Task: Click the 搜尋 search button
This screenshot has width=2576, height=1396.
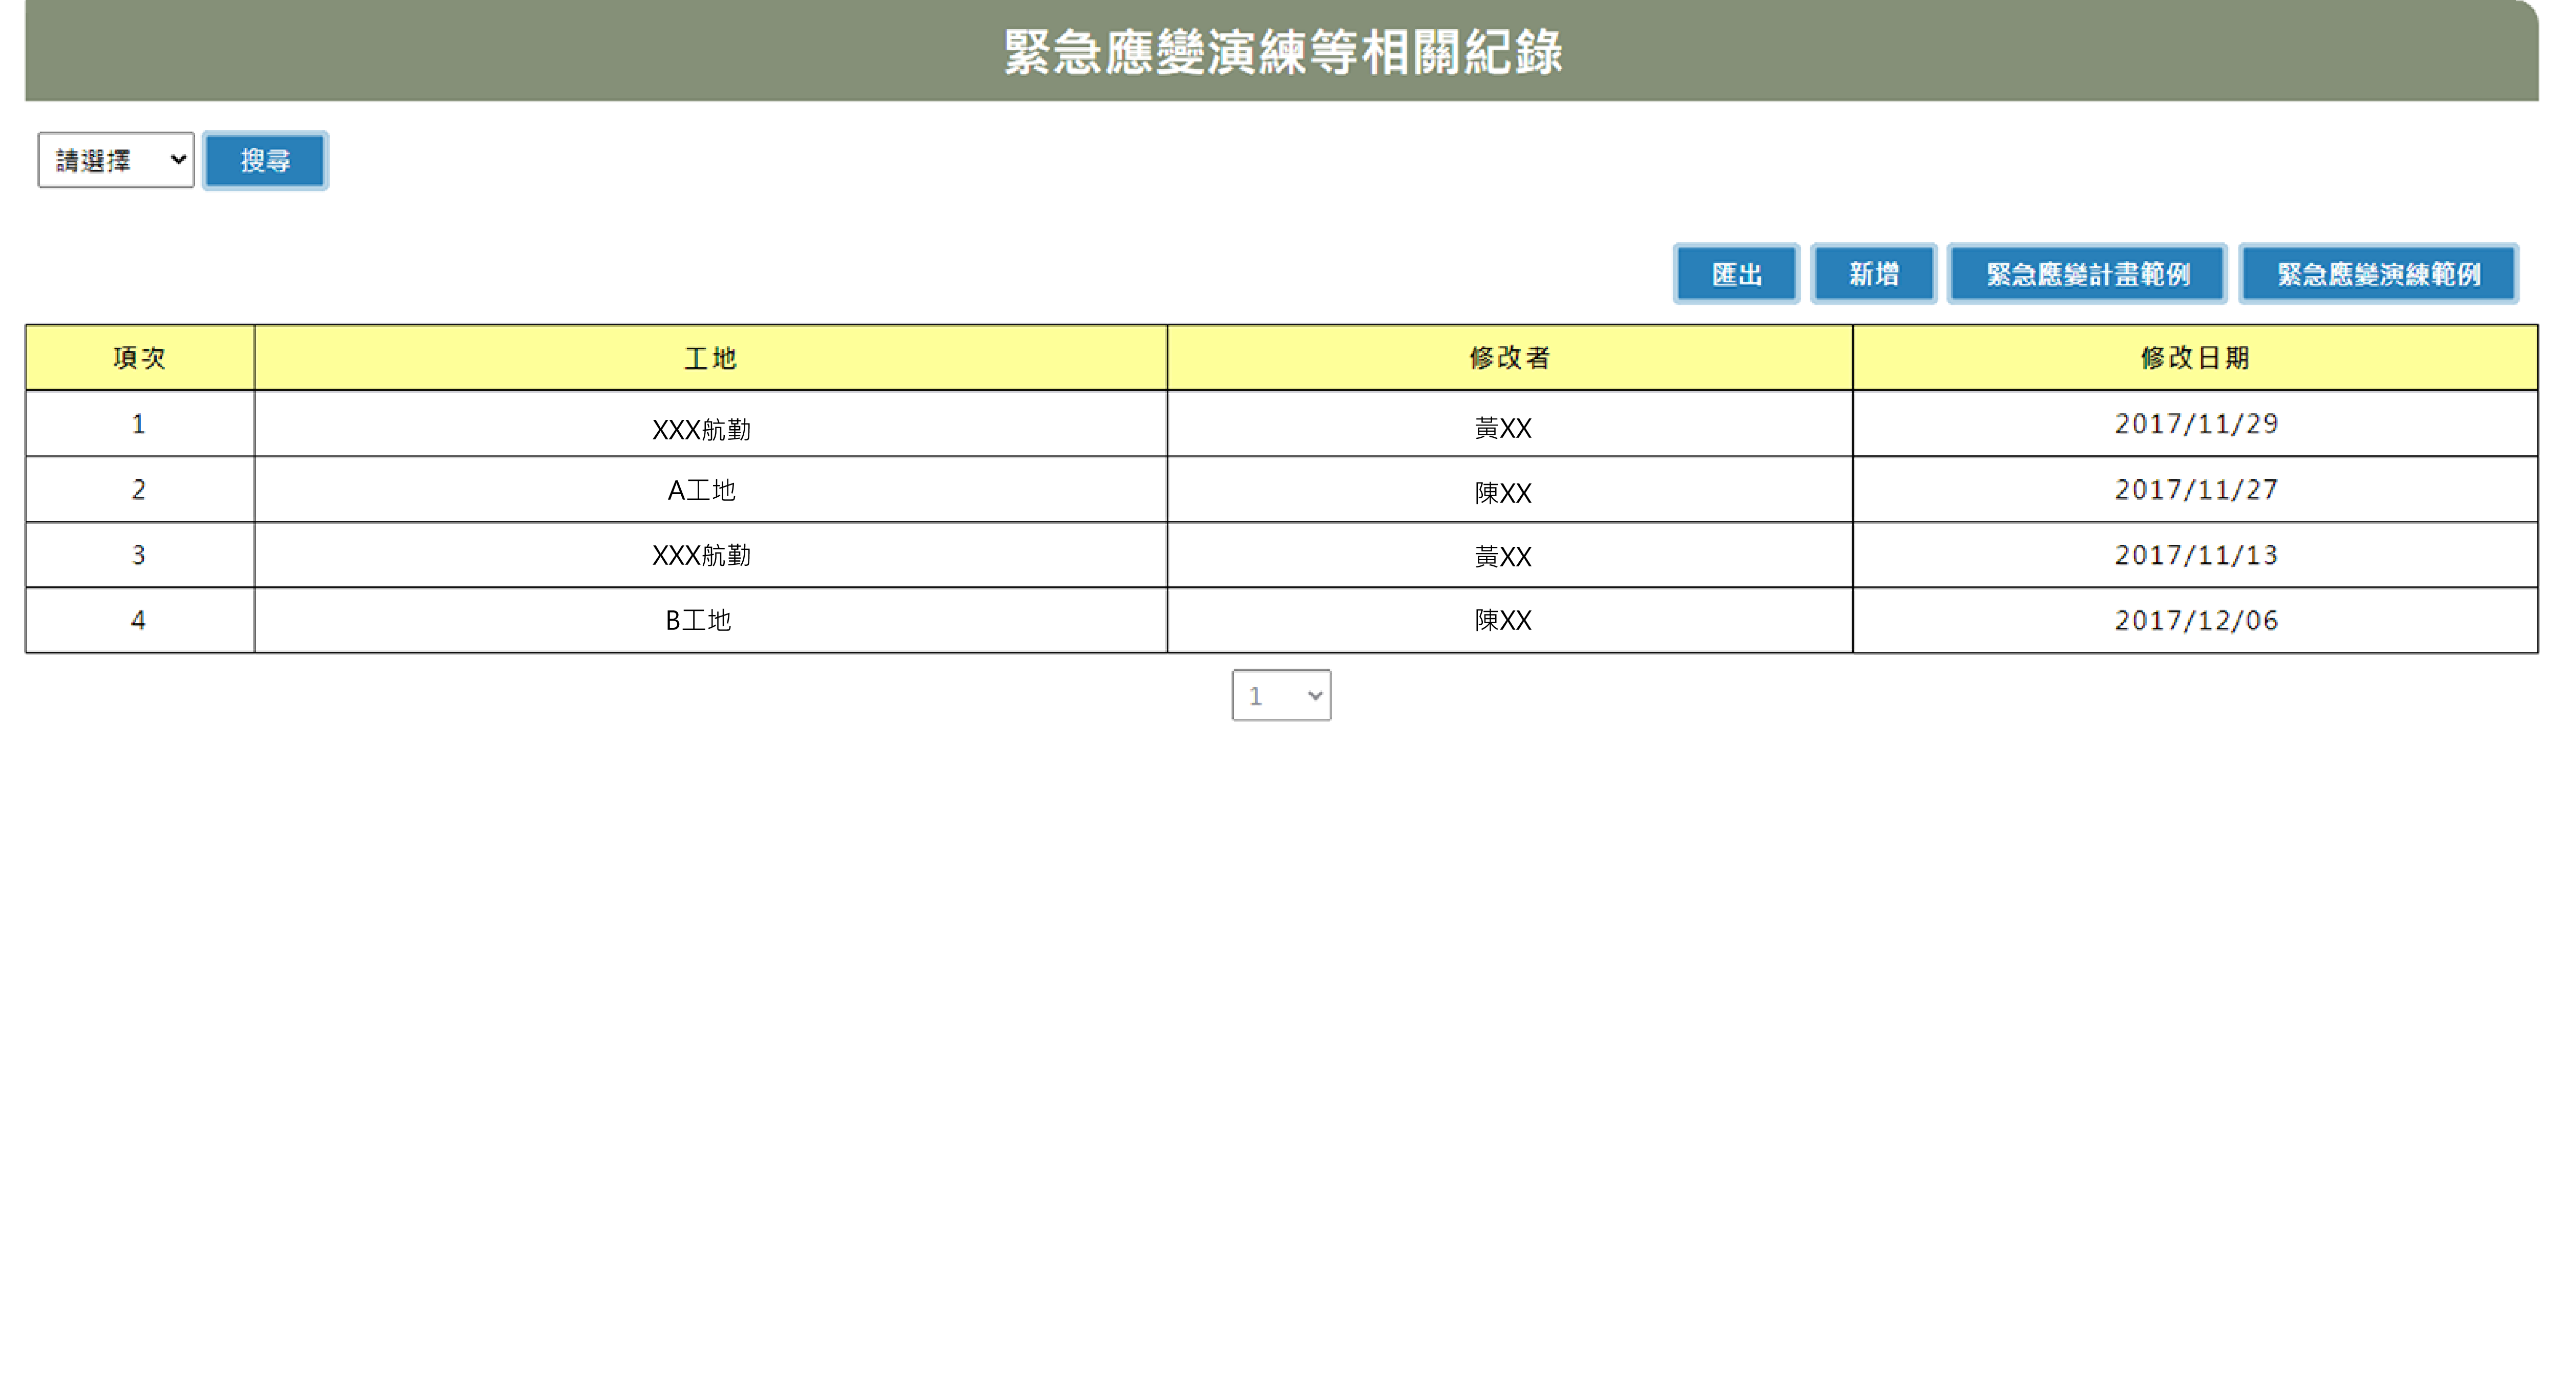Action: click(265, 160)
